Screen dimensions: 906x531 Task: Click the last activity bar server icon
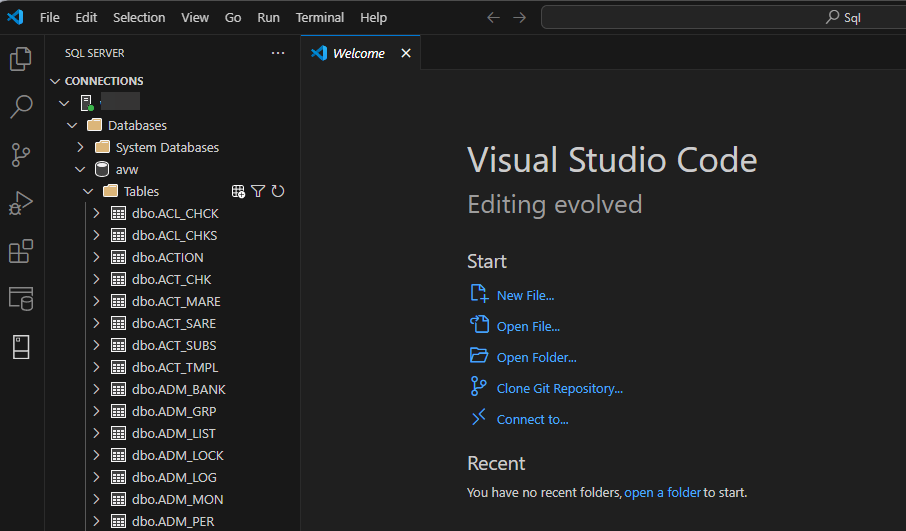point(21,347)
